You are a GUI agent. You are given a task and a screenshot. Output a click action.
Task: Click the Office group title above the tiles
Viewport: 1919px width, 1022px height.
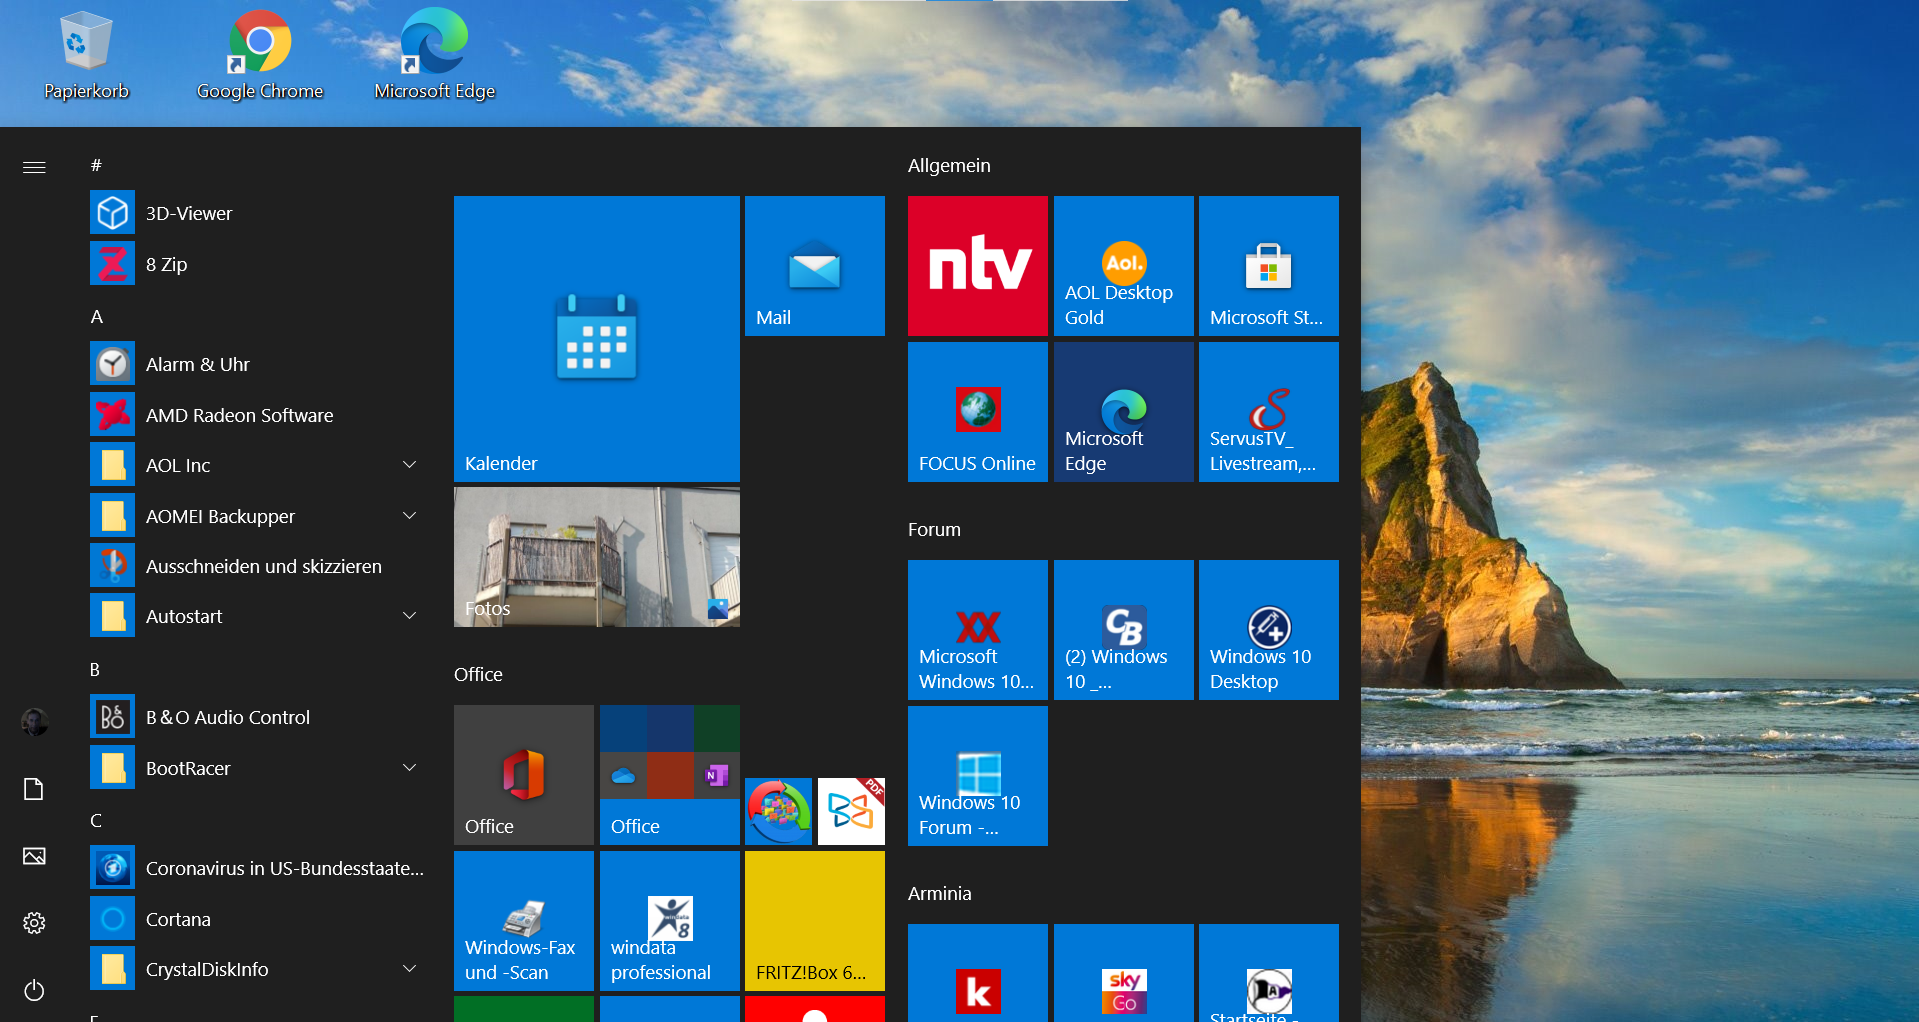[478, 675]
